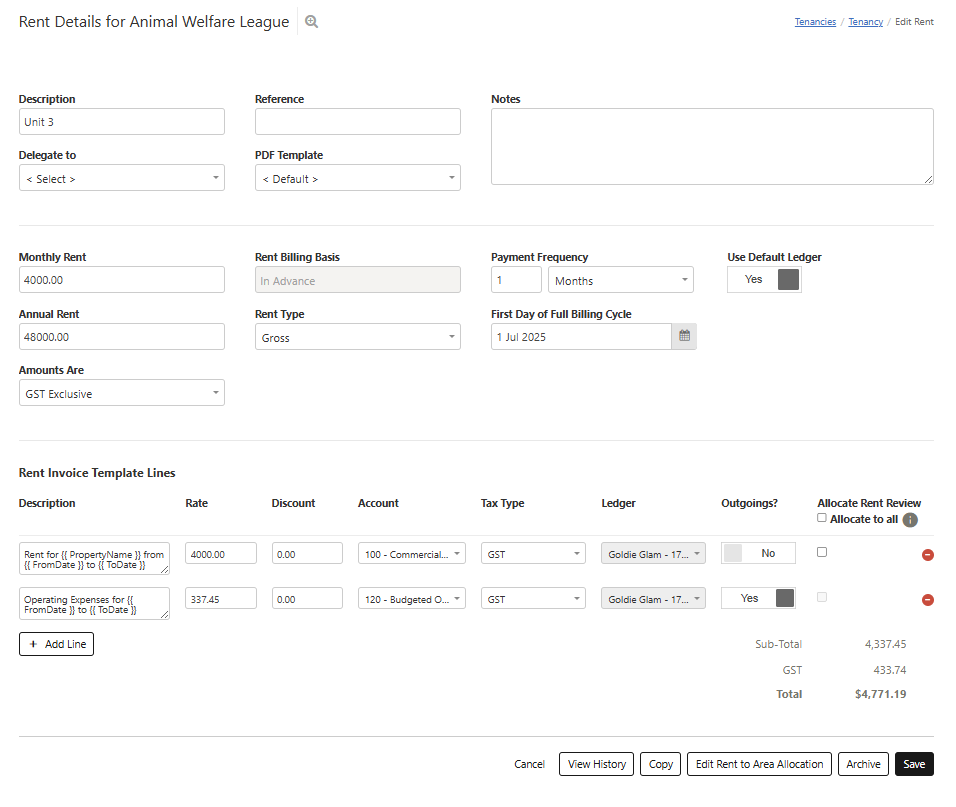Switch Outgoings toggle on the Rent line

[758, 553]
